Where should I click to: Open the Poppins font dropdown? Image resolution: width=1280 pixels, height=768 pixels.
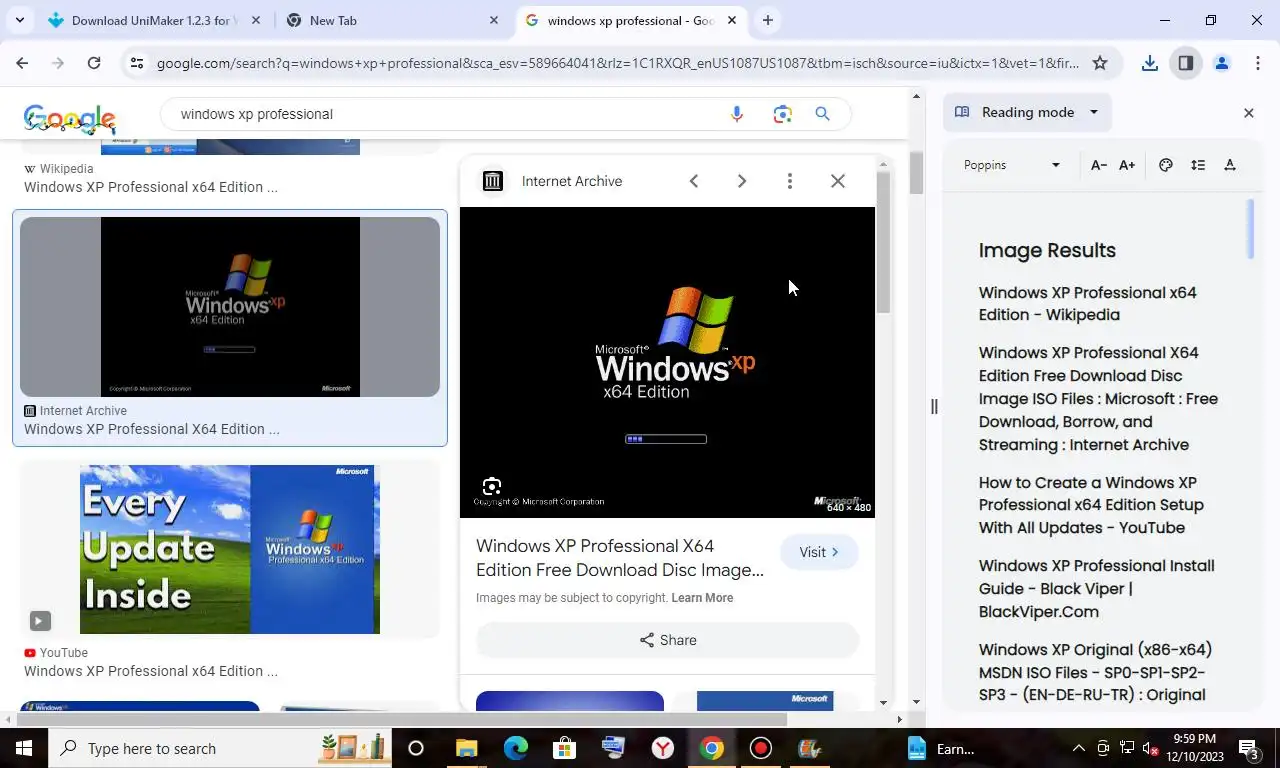[1012, 165]
